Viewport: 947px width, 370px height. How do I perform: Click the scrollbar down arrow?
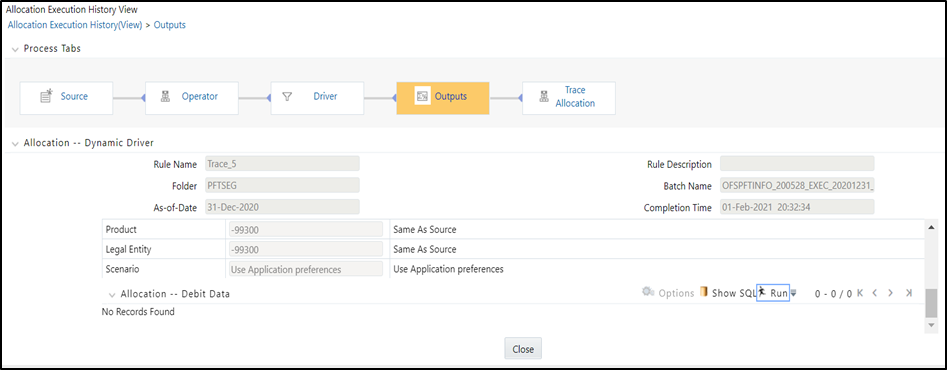(931, 325)
